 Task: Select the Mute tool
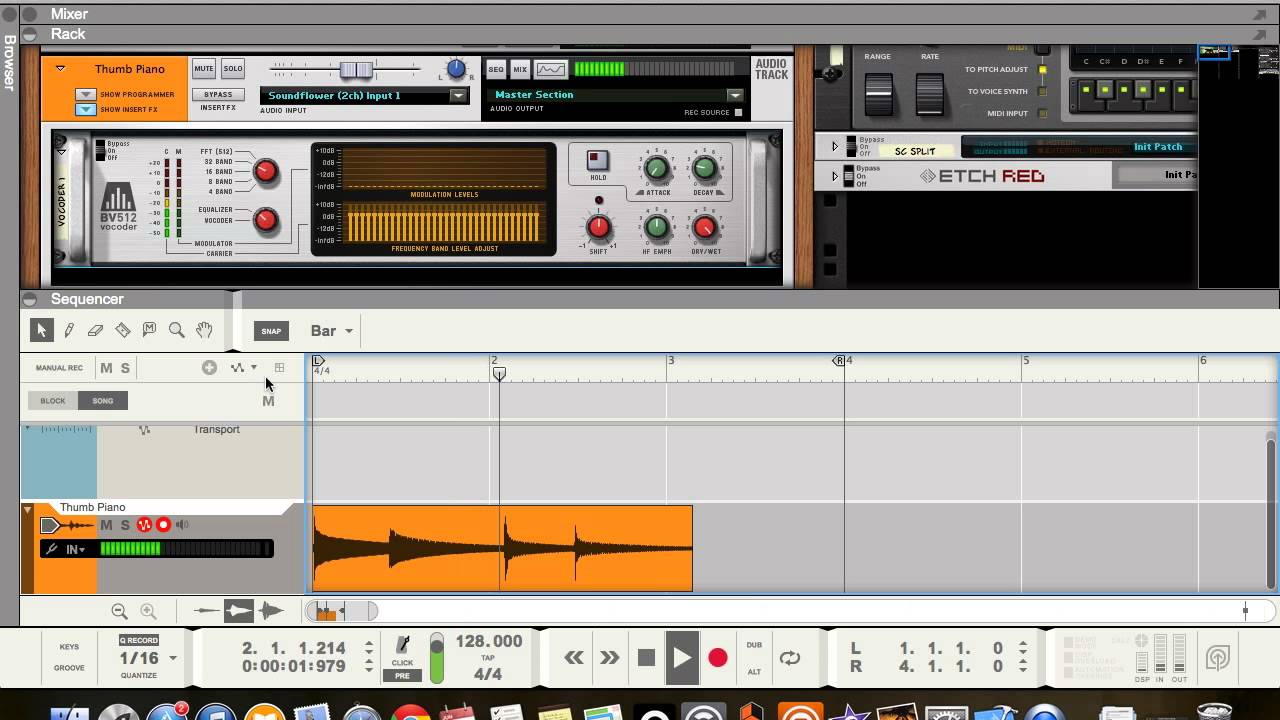[150, 330]
